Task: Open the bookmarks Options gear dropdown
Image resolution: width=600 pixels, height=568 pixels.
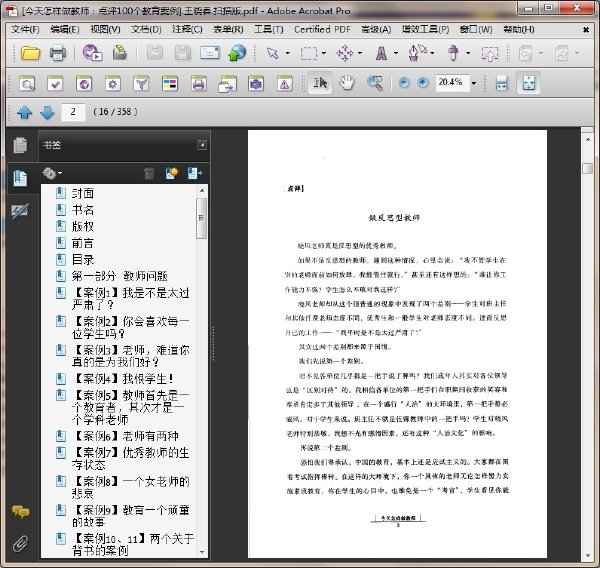Action: [52, 173]
